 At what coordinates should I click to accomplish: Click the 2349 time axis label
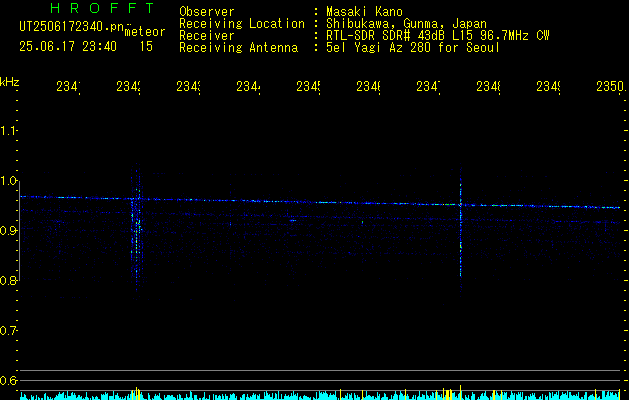(548, 87)
